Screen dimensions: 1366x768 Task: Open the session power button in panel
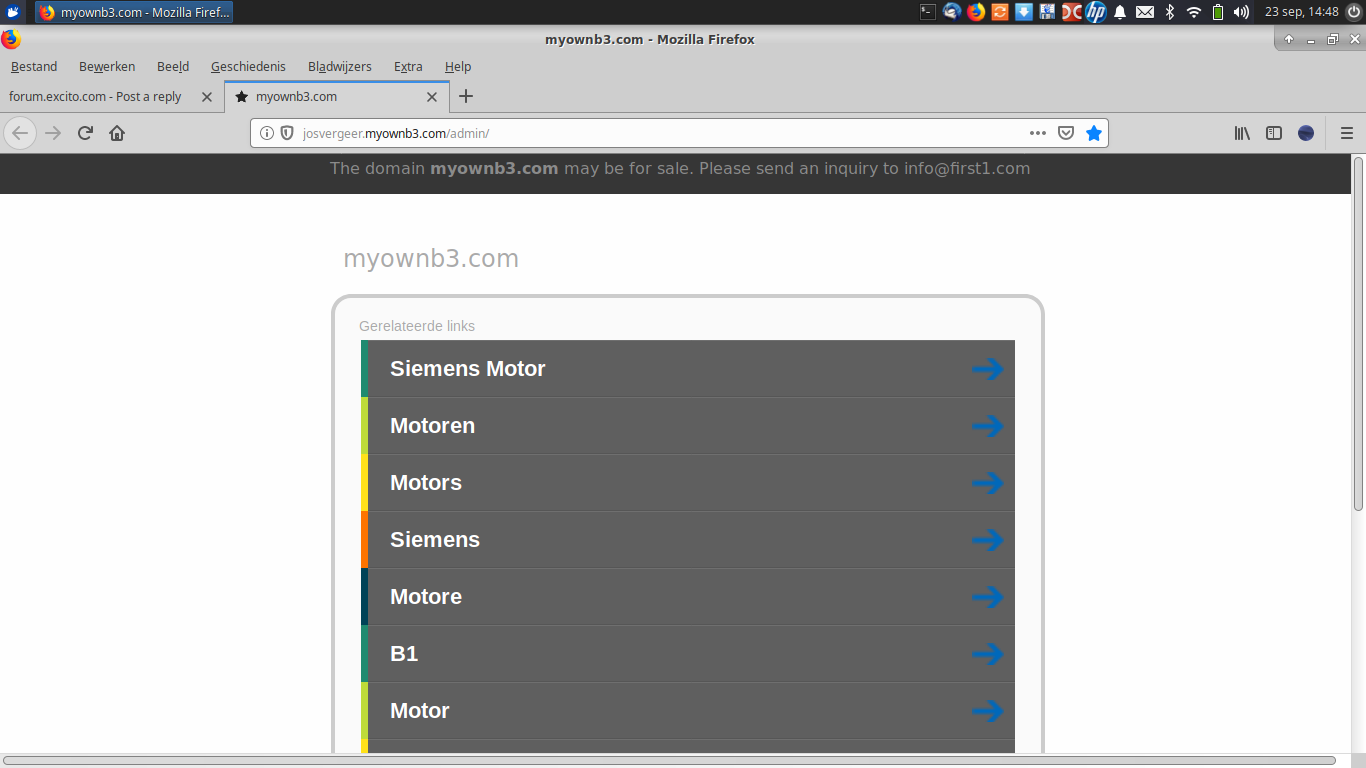pyautogui.click(x=1354, y=12)
